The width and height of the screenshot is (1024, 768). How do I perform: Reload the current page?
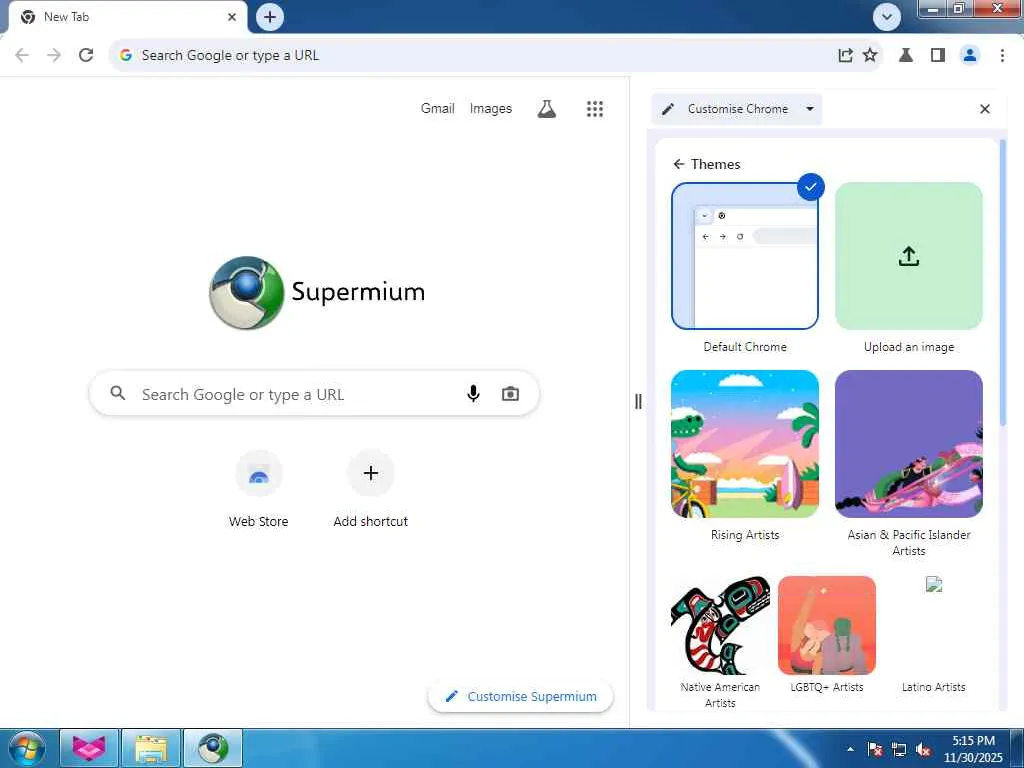coord(86,56)
